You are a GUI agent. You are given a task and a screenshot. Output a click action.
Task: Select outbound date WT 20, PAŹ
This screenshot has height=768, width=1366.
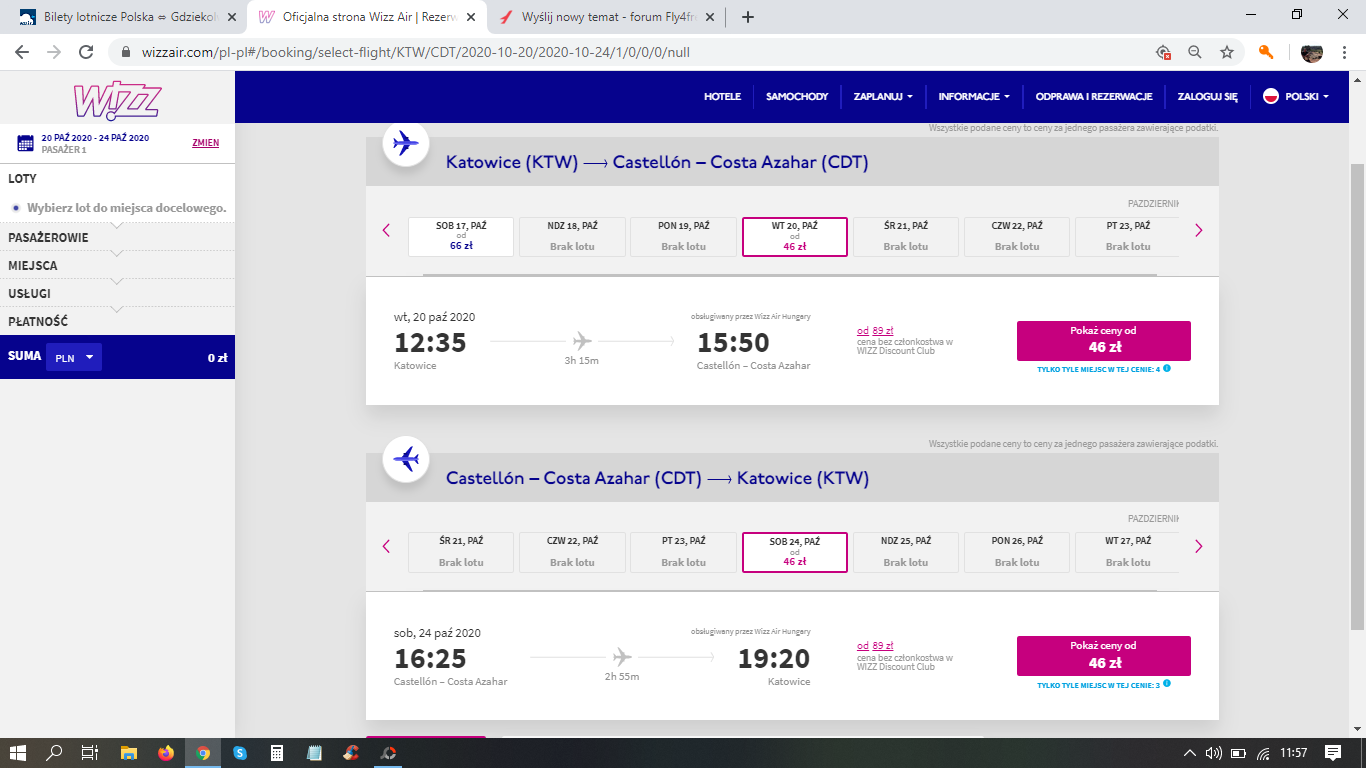(x=795, y=237)
